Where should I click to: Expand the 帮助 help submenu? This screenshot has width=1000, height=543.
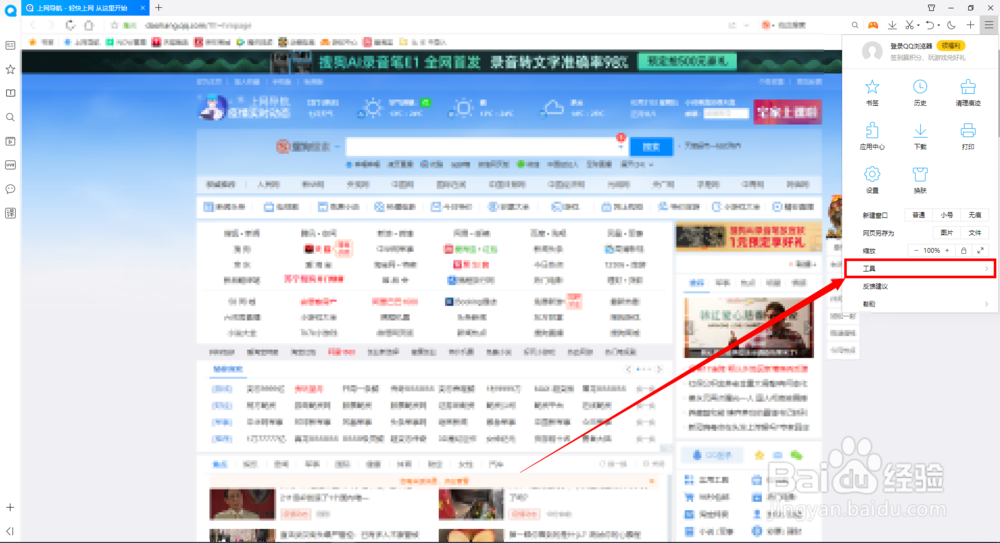tap(920, 304)
